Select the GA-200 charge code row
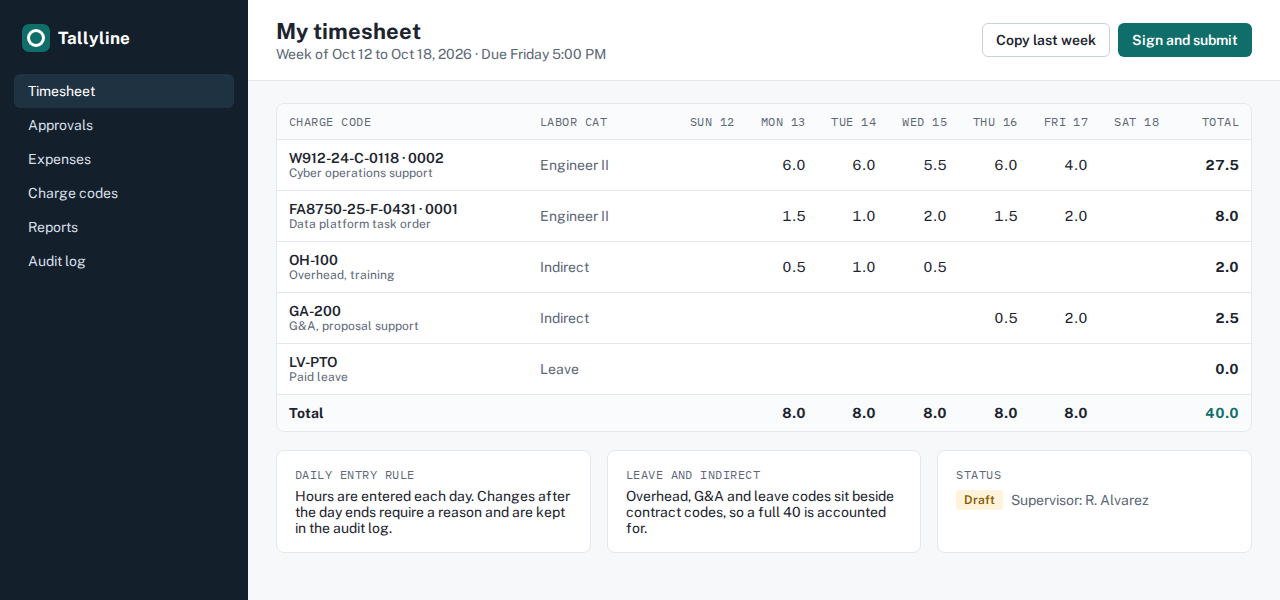The image size is (1280, 600). click(764, 318)
